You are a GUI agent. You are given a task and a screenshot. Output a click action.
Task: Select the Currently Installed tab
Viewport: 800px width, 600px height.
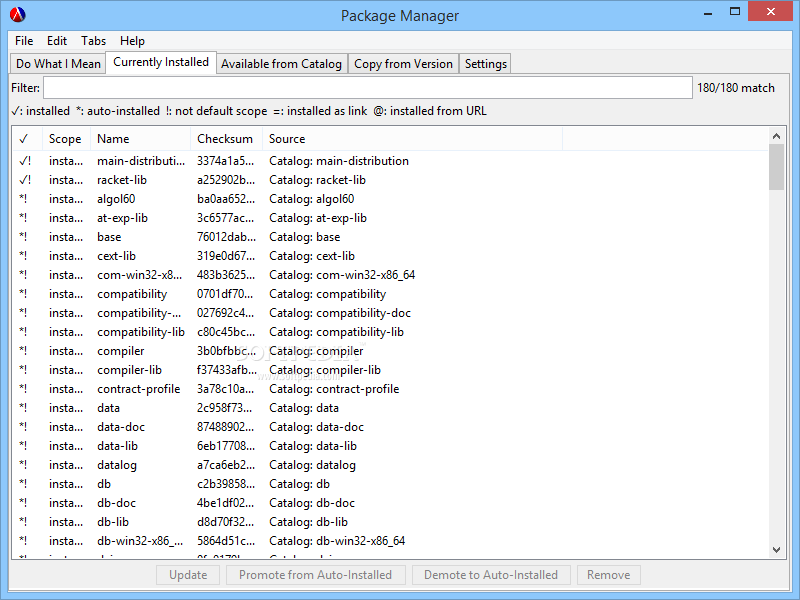click(x=161, y=62)
